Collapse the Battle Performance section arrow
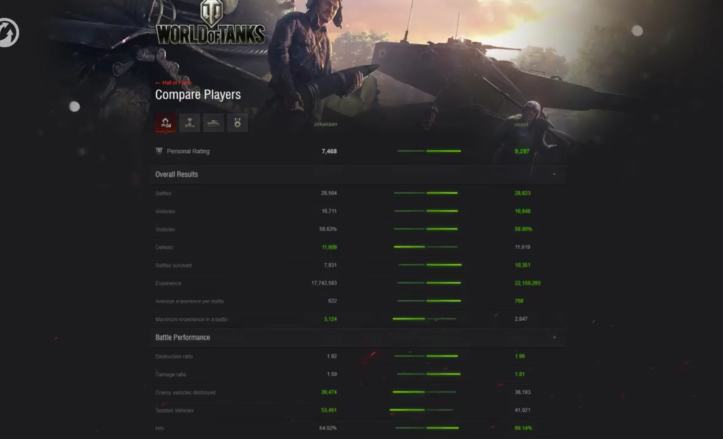 554,338
